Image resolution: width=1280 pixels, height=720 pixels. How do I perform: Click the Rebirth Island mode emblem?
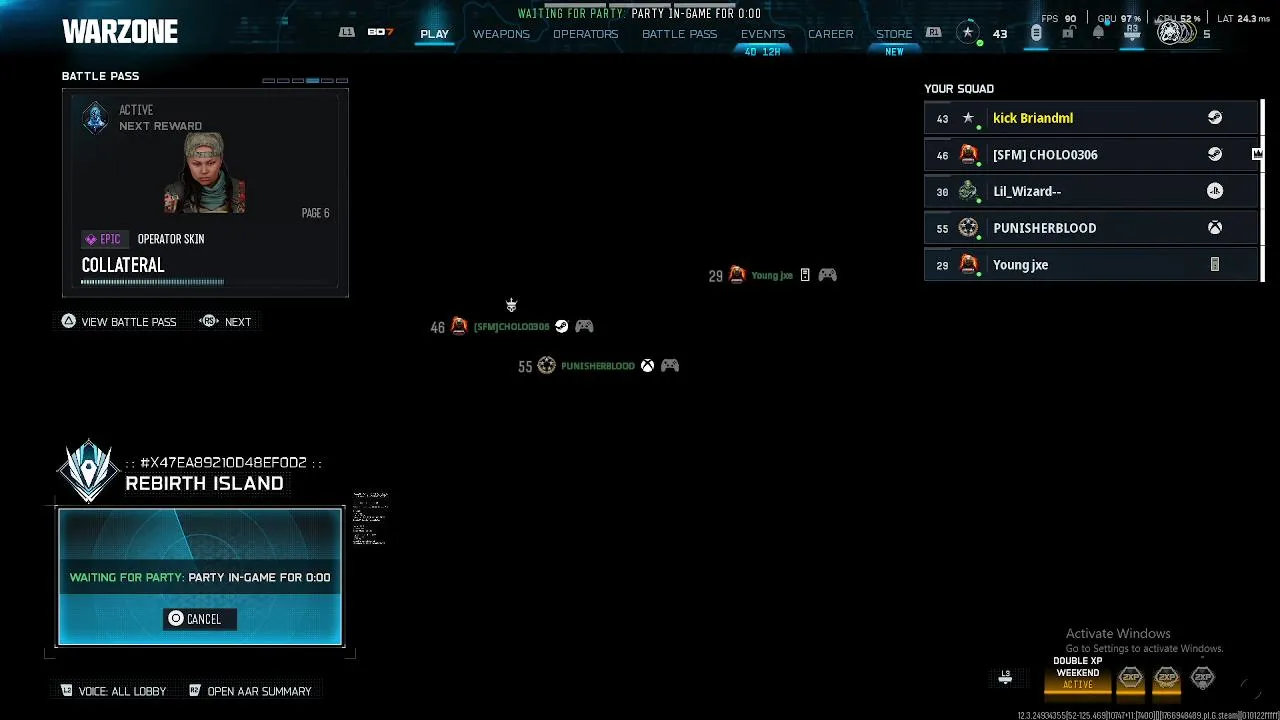(89, 470)
